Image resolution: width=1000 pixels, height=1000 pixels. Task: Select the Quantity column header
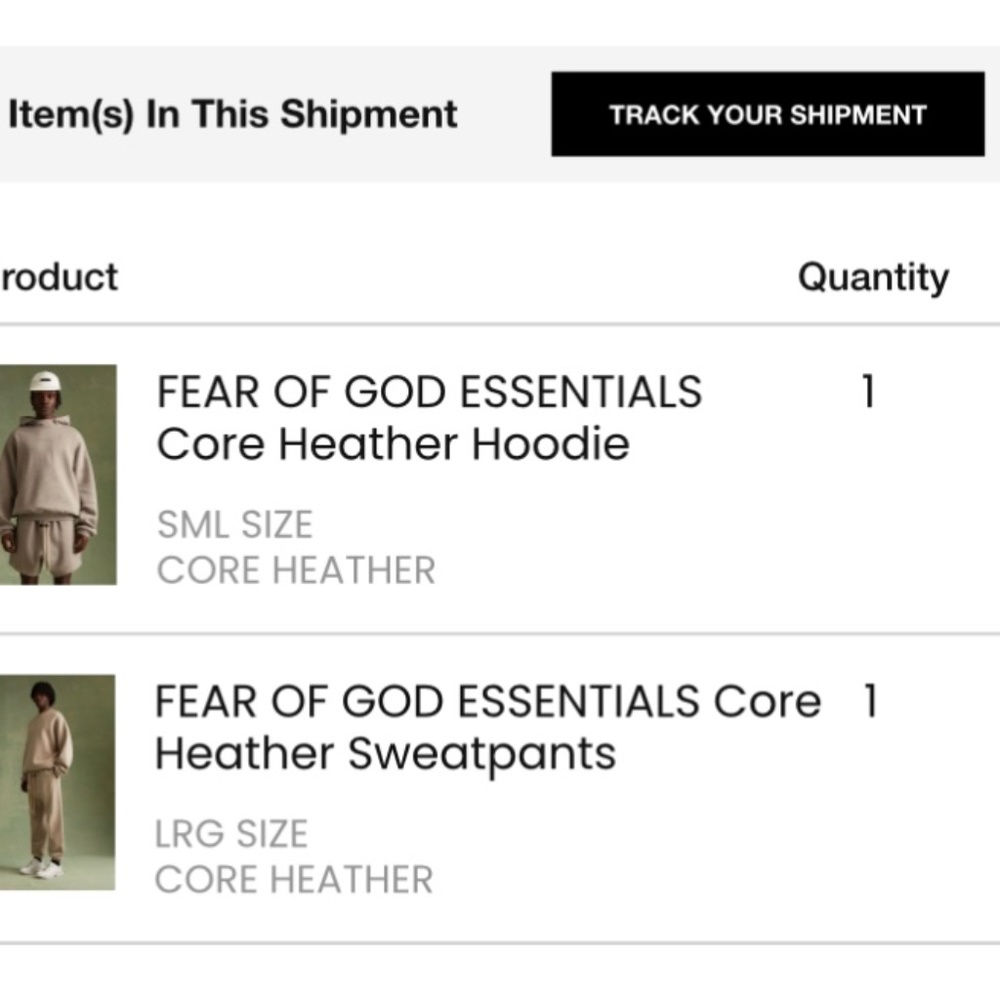pos(874,277)
